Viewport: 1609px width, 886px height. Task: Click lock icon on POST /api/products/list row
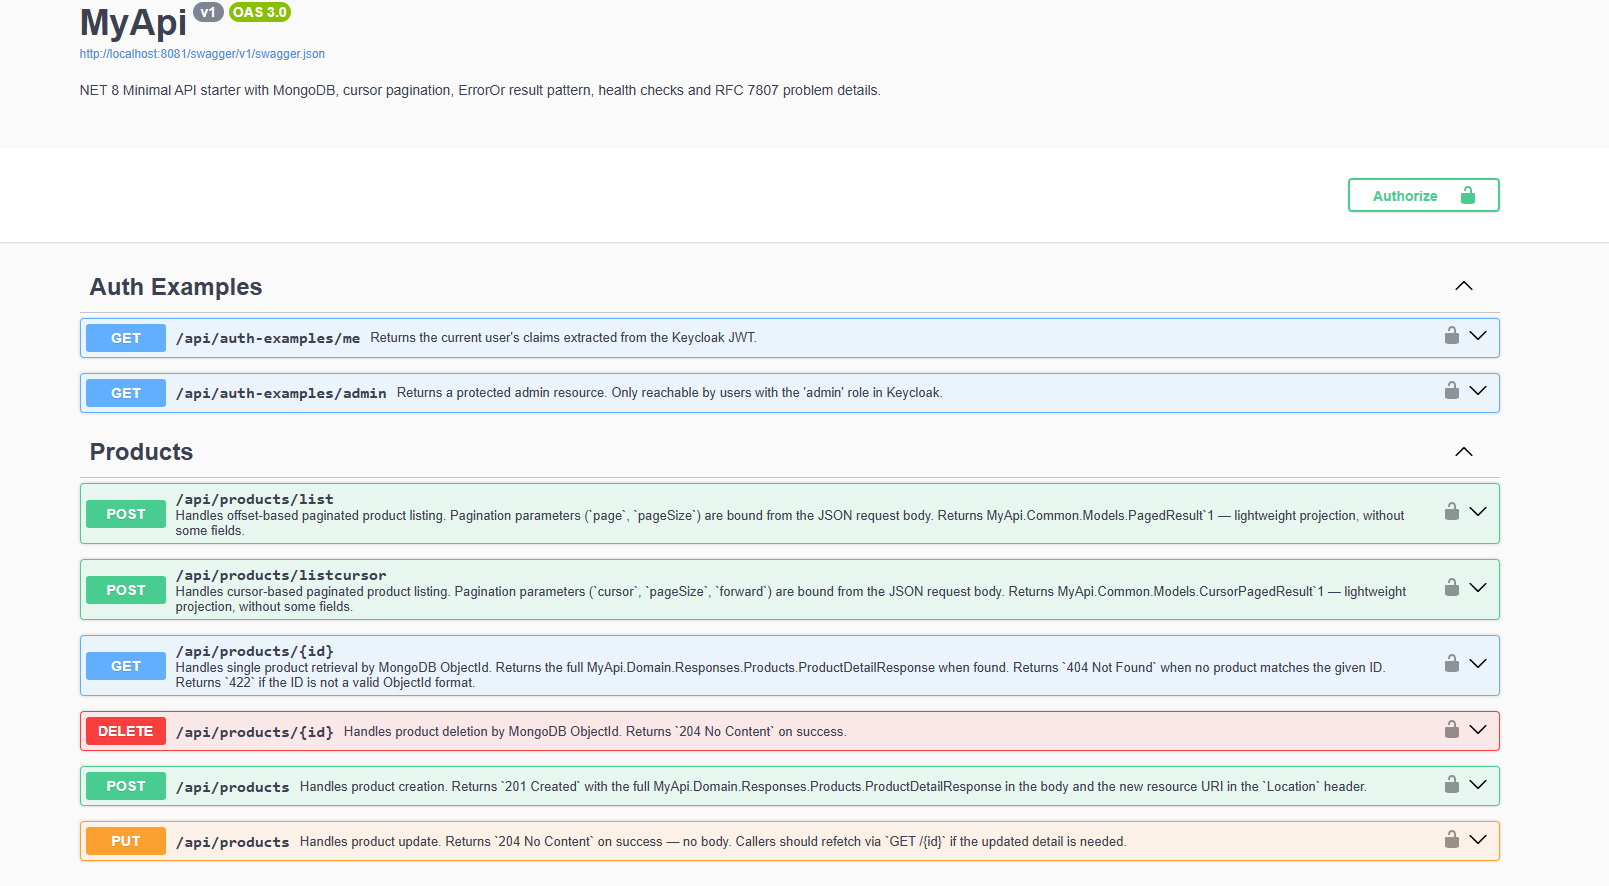pyautogui.click(x=1451, y=512)
